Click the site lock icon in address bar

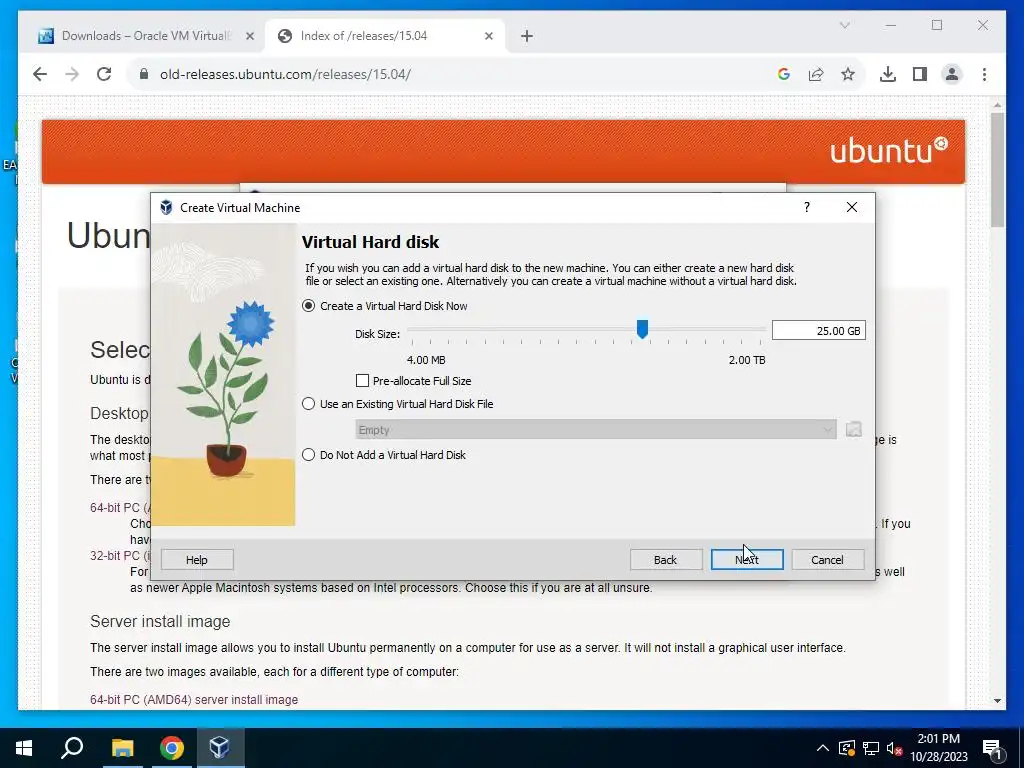tap(144, 74)
